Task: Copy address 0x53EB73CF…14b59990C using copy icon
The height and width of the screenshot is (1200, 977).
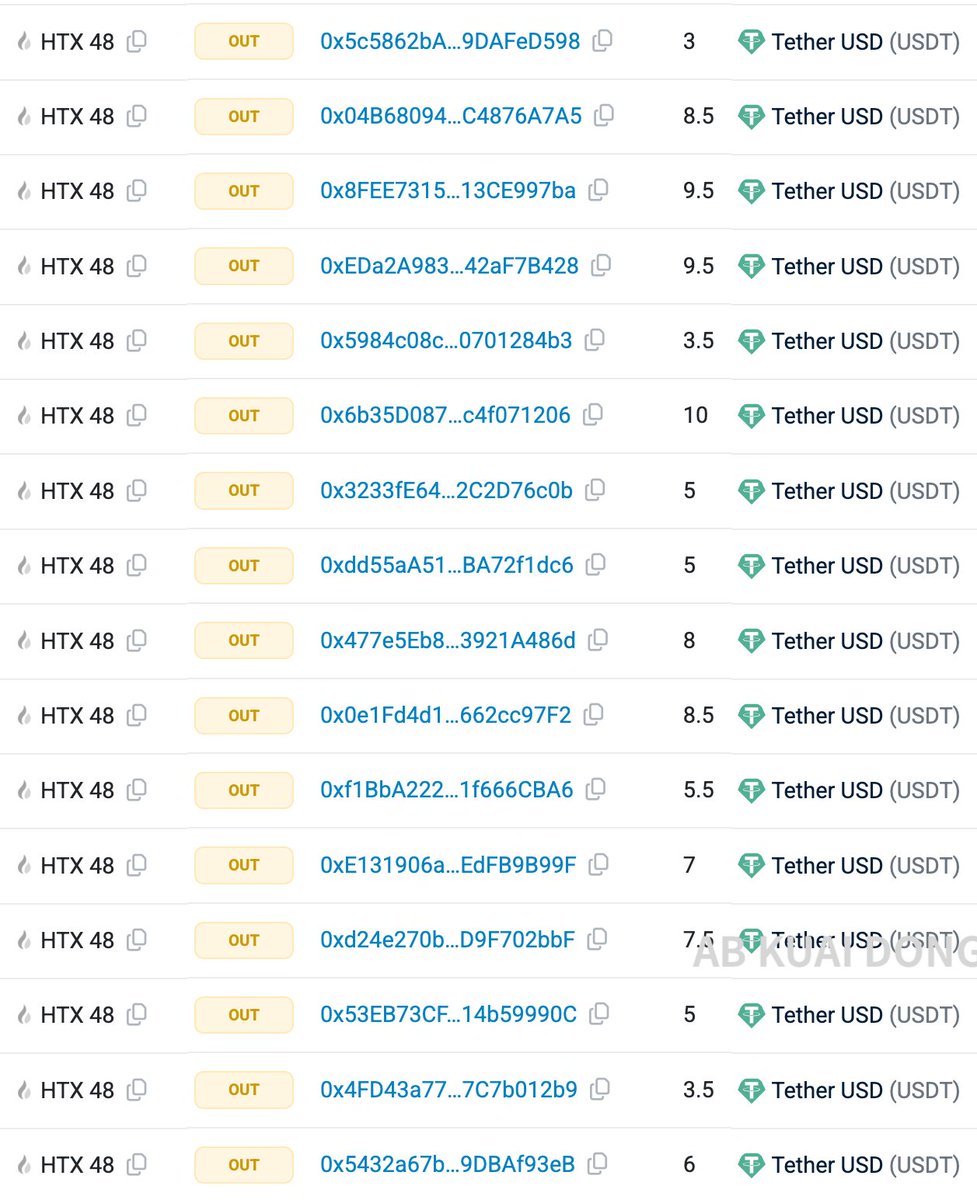Action: tap(599, 1015)
